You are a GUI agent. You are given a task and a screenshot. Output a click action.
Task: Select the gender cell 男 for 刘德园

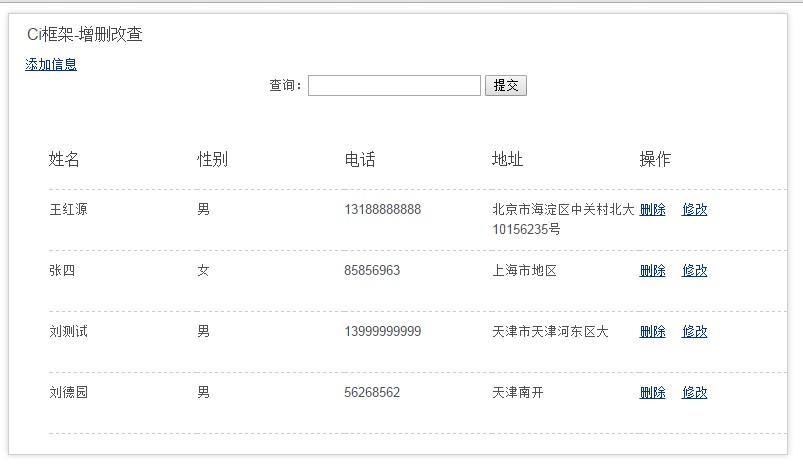pyautogui.click(x=203, y=393)
